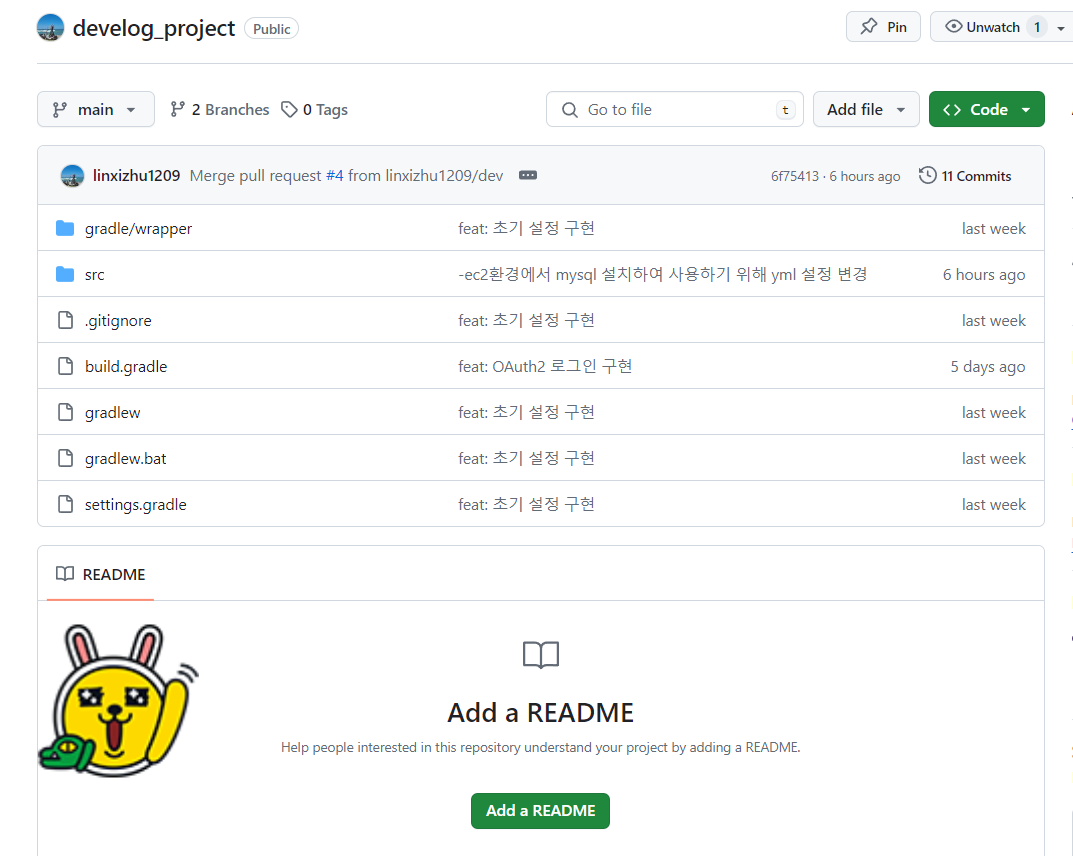View the 2 Branches link
This screenshot has width=1073, height=856.
click(220, 109)
